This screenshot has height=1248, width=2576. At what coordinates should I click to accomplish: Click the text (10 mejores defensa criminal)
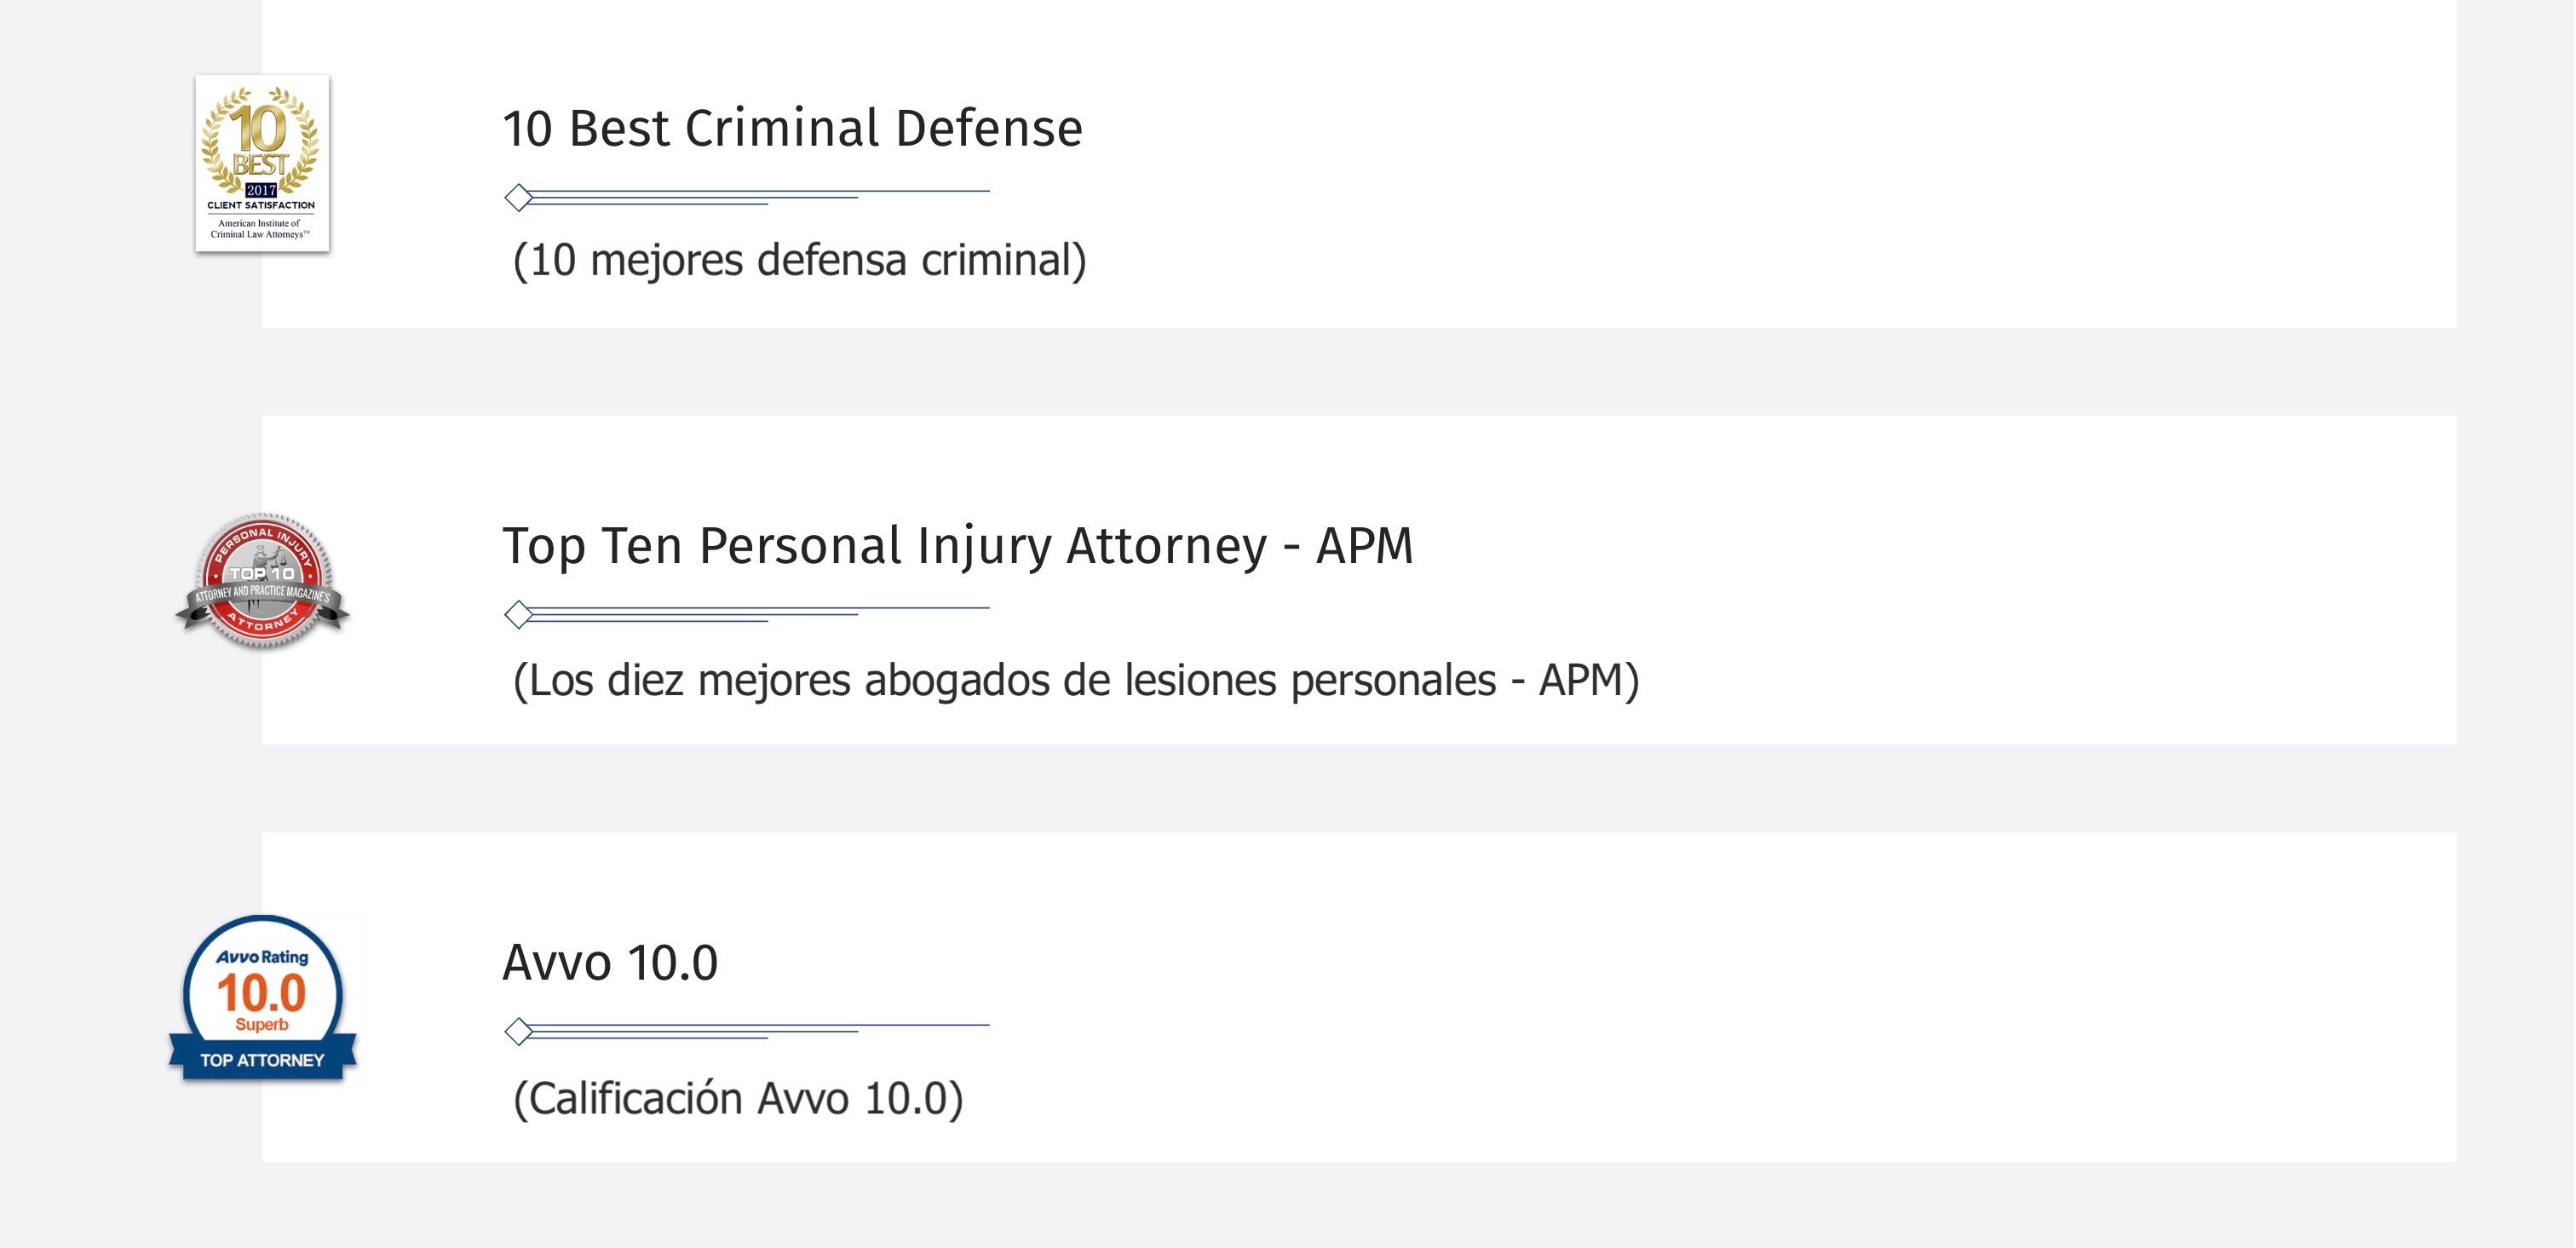click(x=799, y=260)
